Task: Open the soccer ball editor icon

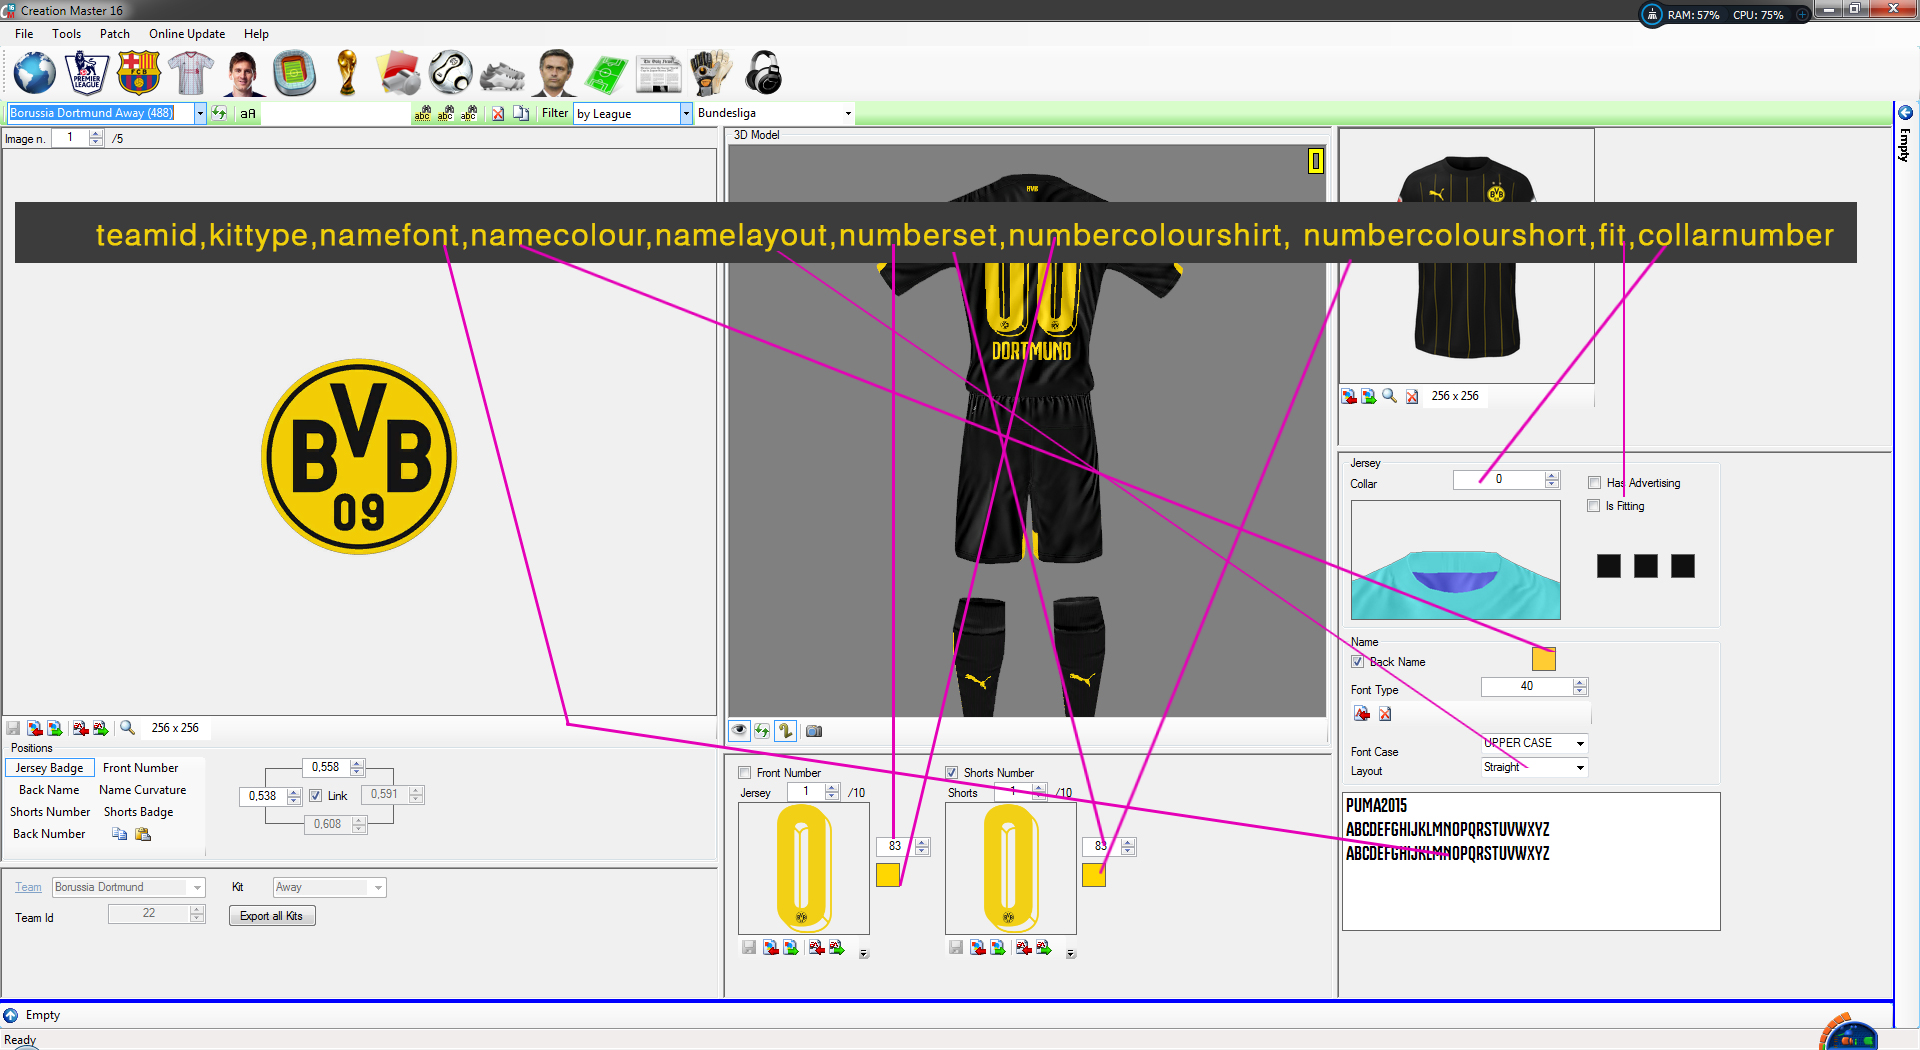Action: click(451, 73)
